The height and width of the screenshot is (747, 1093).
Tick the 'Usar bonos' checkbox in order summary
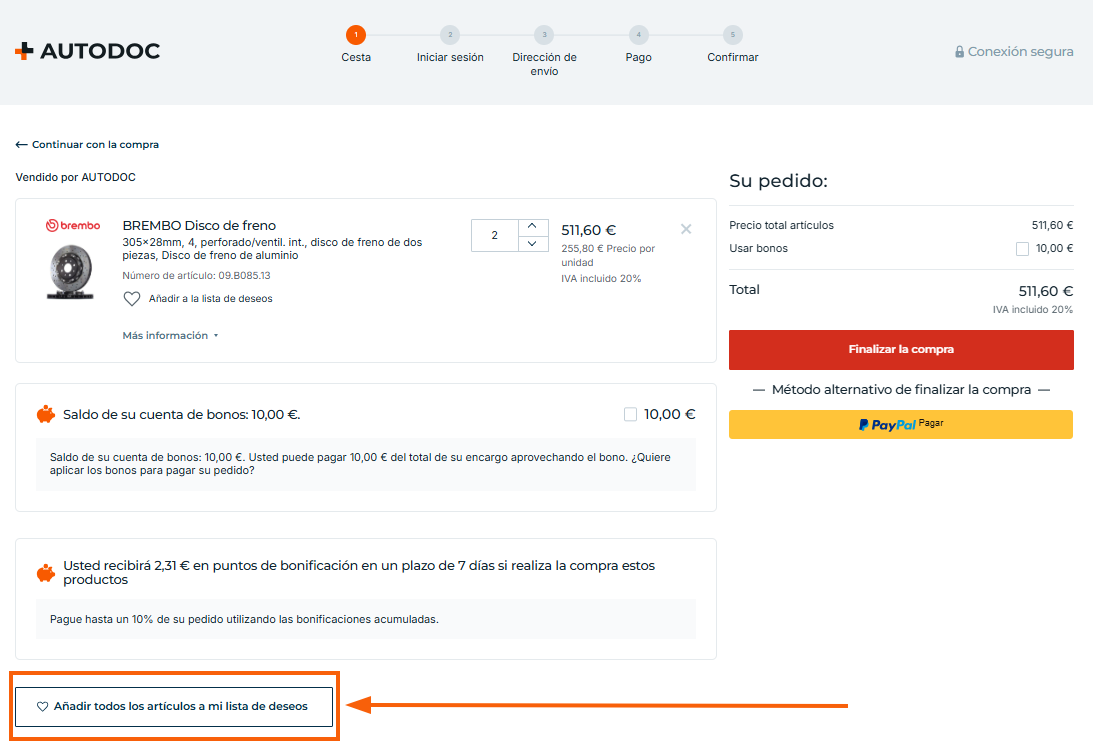click(x=1022, y=249)
